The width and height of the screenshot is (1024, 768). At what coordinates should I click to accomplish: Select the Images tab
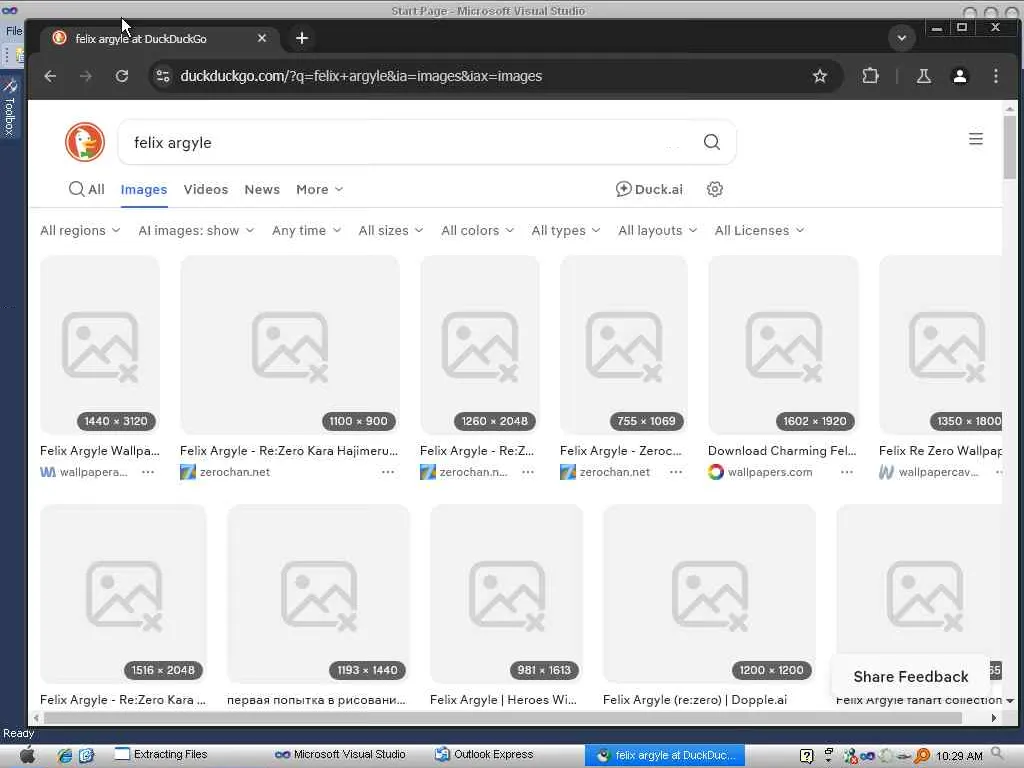[144, 189]
